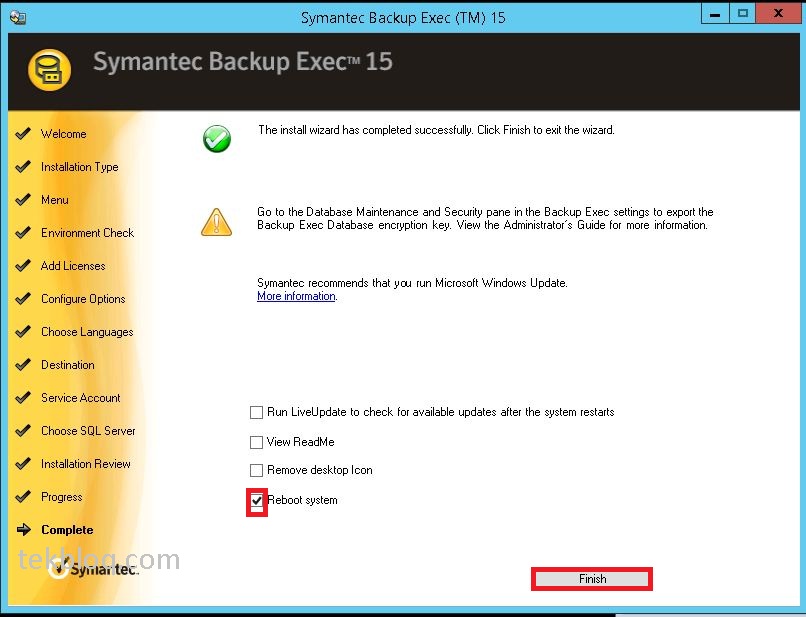This screenshot has height=617, width=806.
Task: Click checkmark beside Configure Options
Action: [23, 299]
